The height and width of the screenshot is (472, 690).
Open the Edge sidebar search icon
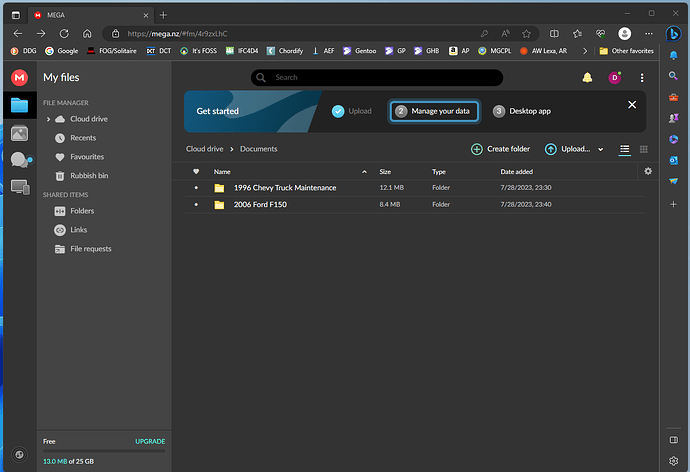pyautogui.click(x=673, y=76)
